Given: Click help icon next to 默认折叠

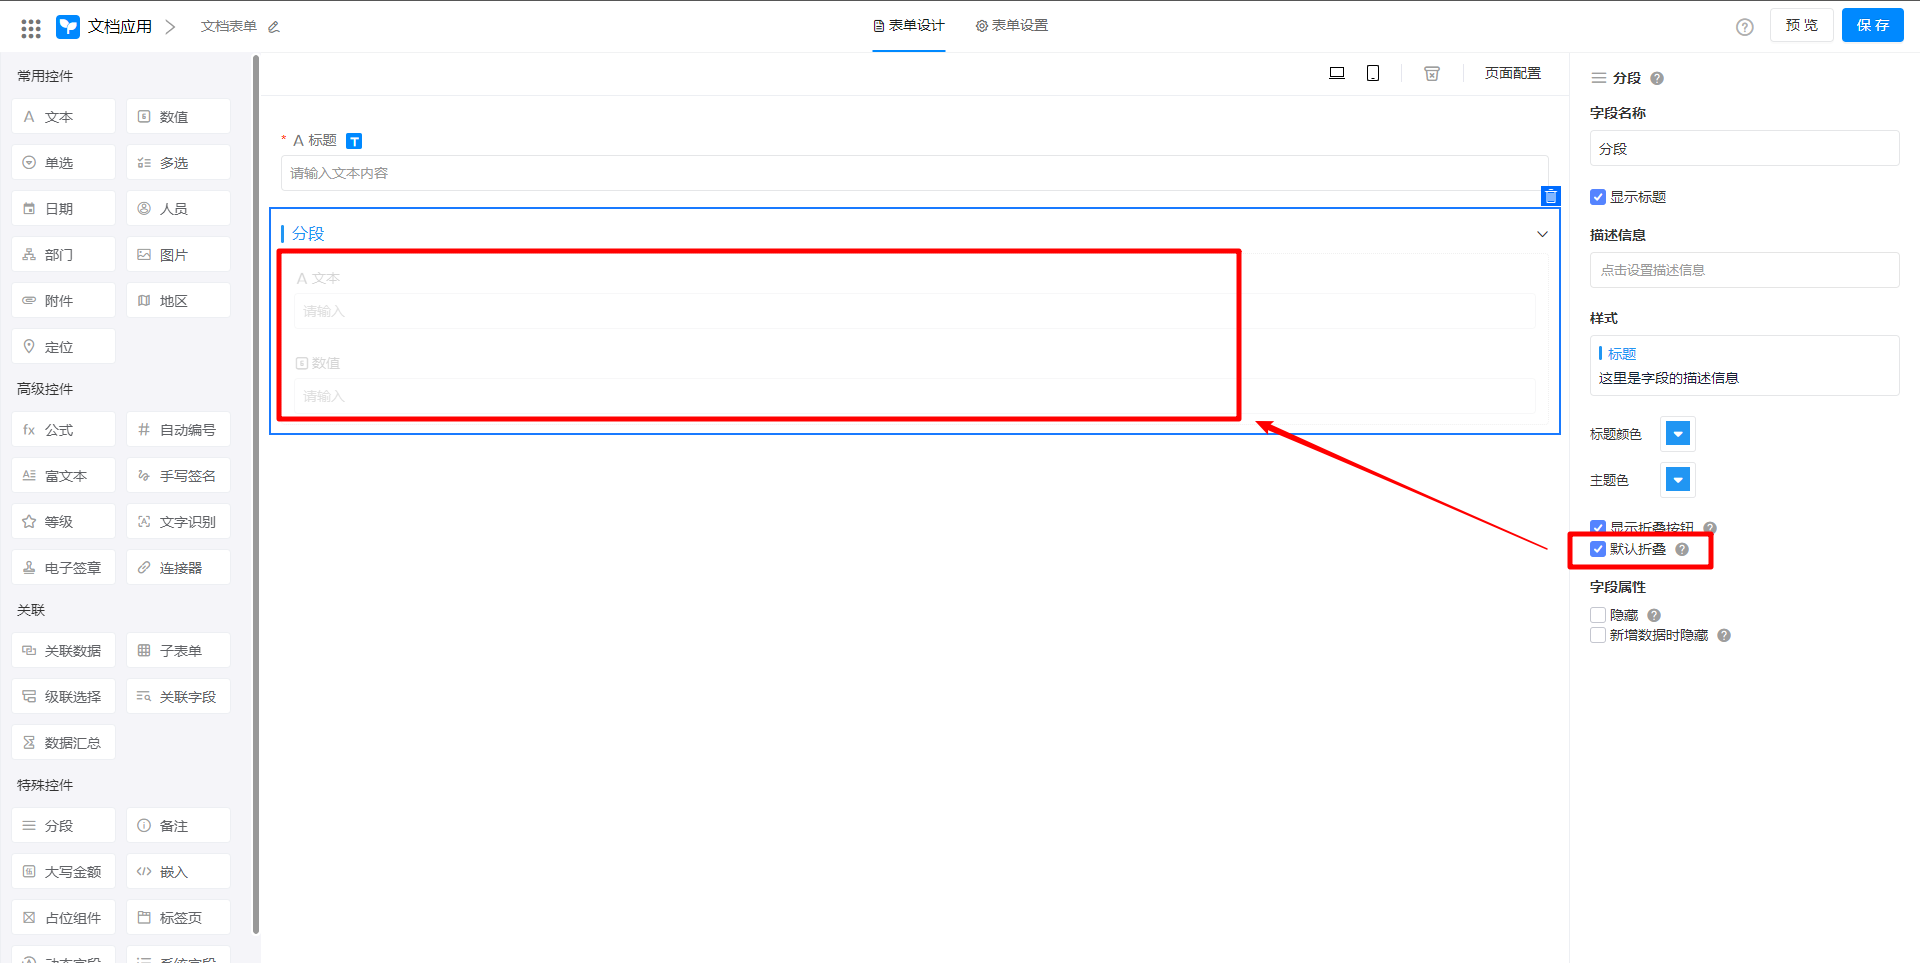Looking at the screenshot, I should coord(1682,549).
